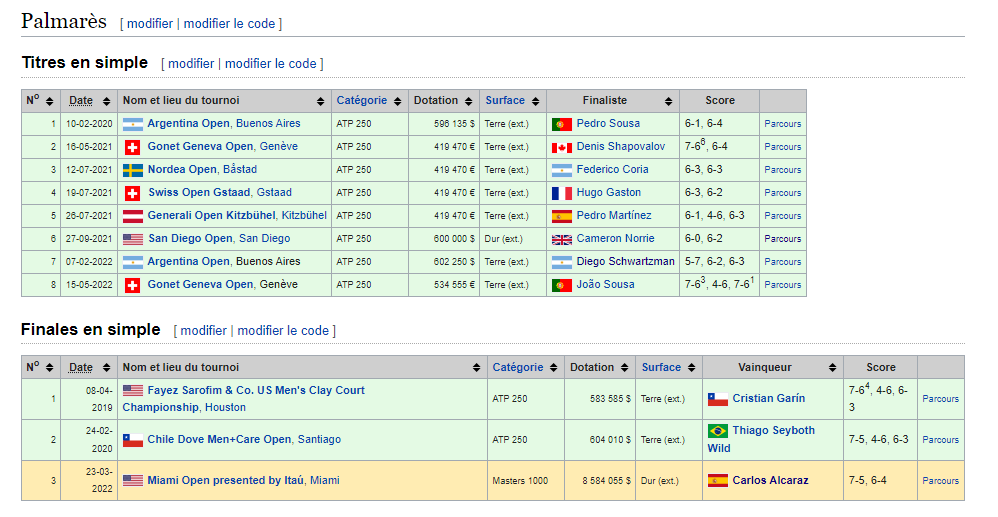The width and height of the screenshot is (998, 517).
Task: Click UK flag beside Cameron Norrie
Action: pyautogui.click(x=561, y=239)
